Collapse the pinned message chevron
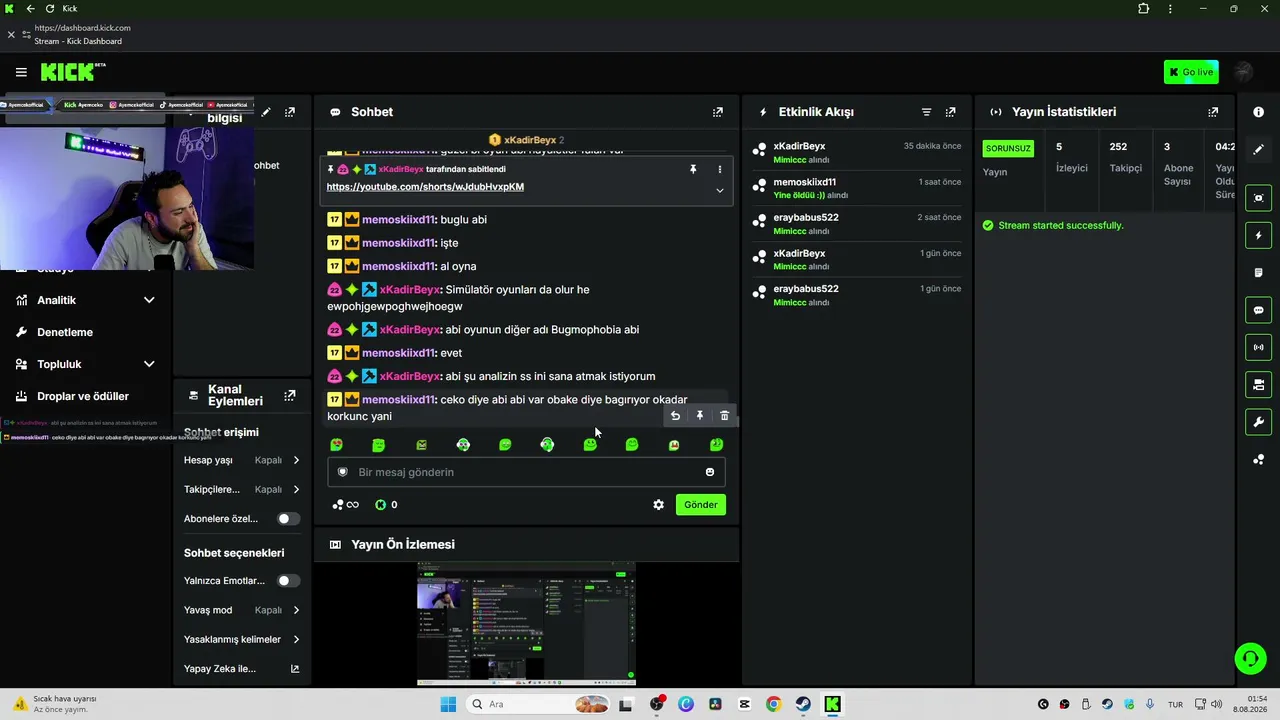1280x720 pixels. click(719, 190)
